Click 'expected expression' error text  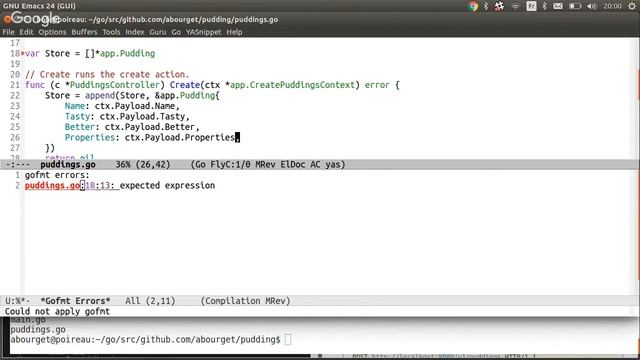tap(167, 185)
